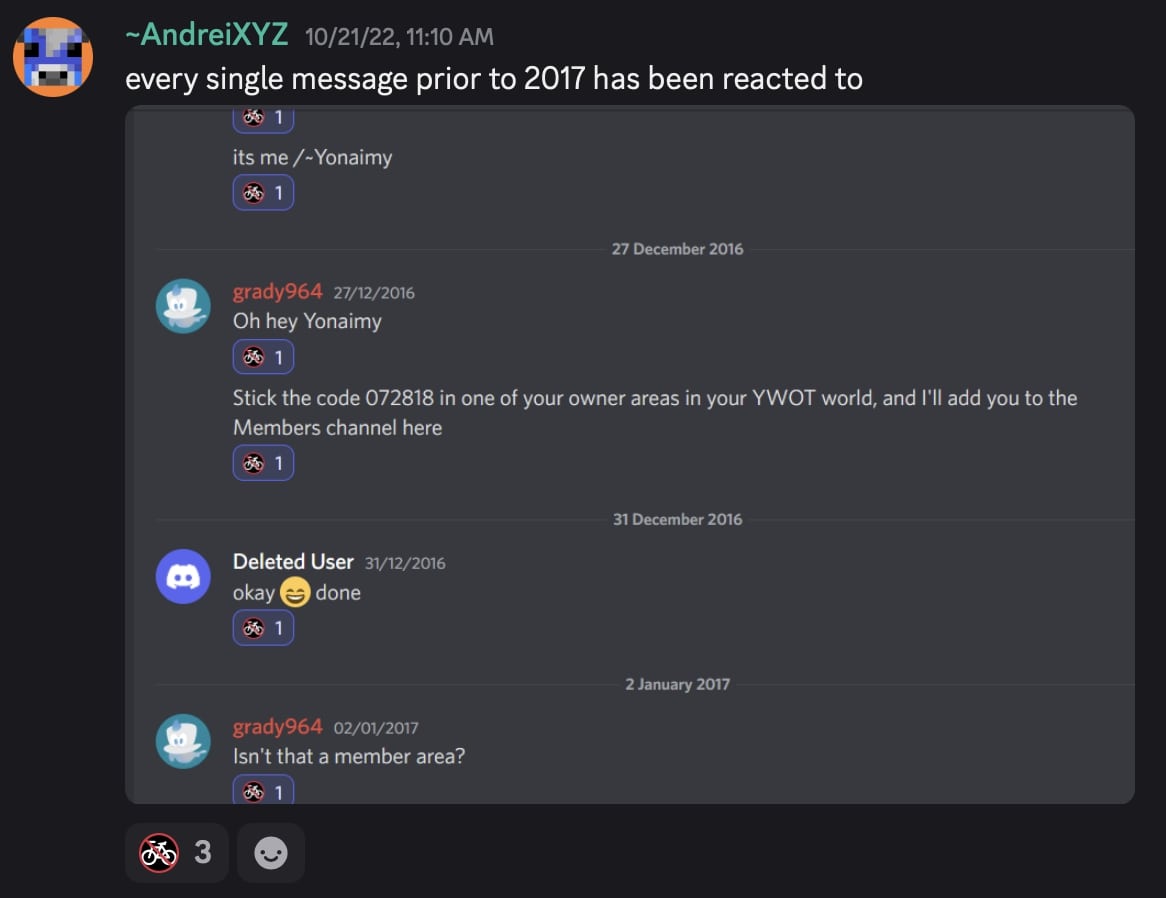Click reaction under "Isn't that a member area?"
The width and height of the screenshot is (1166, 898).
point(263,791)
